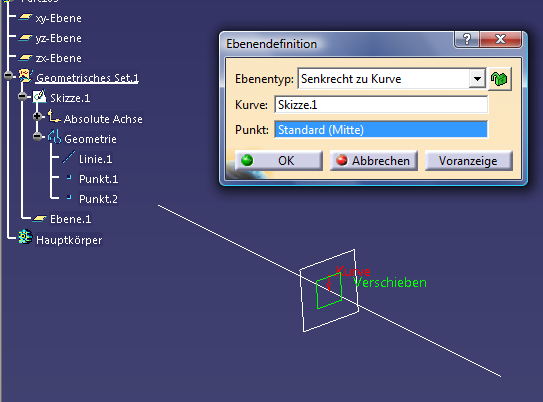Viewport: 543px width, 402px height.
Task: Click the Kurve input field
Action: [381, 105]
